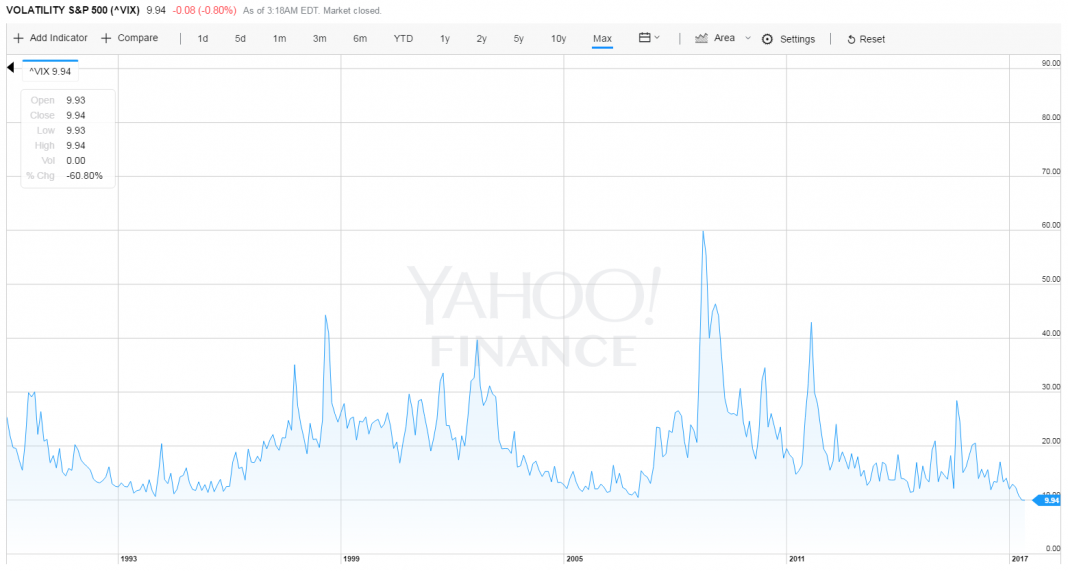Select the YTD time range

point(403,39)
